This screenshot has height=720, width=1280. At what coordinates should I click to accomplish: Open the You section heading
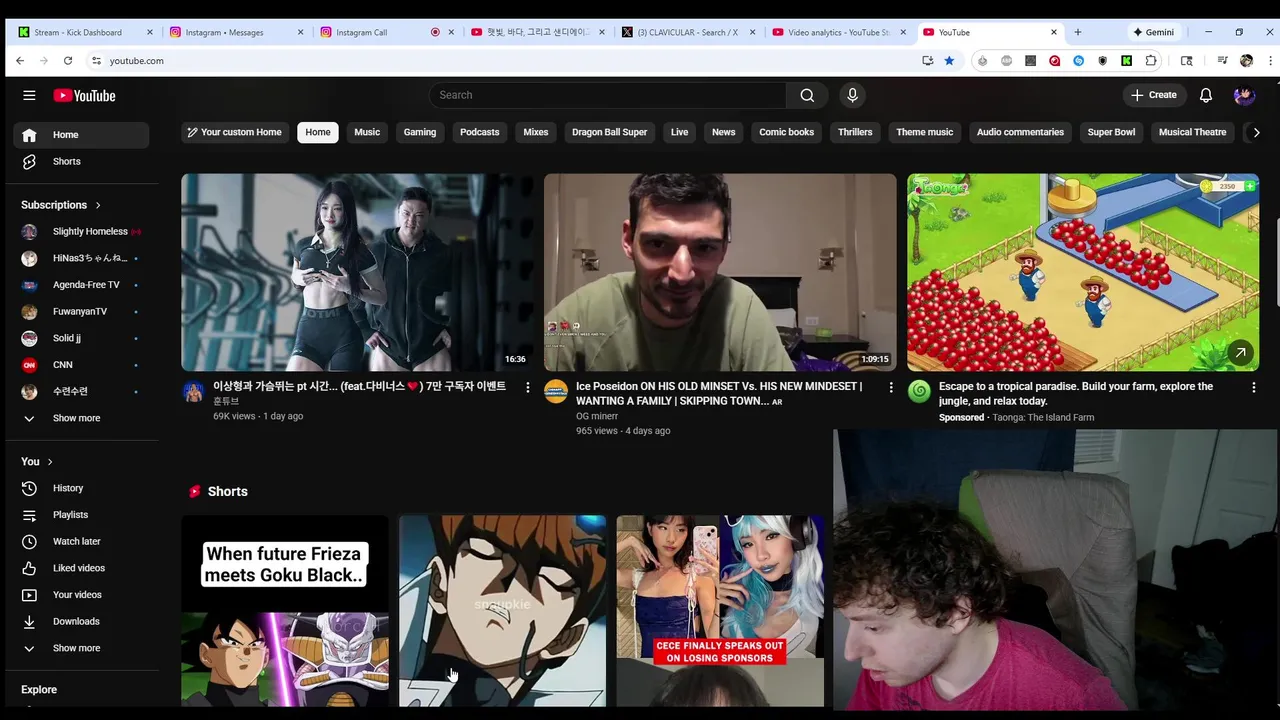(37, 461)
